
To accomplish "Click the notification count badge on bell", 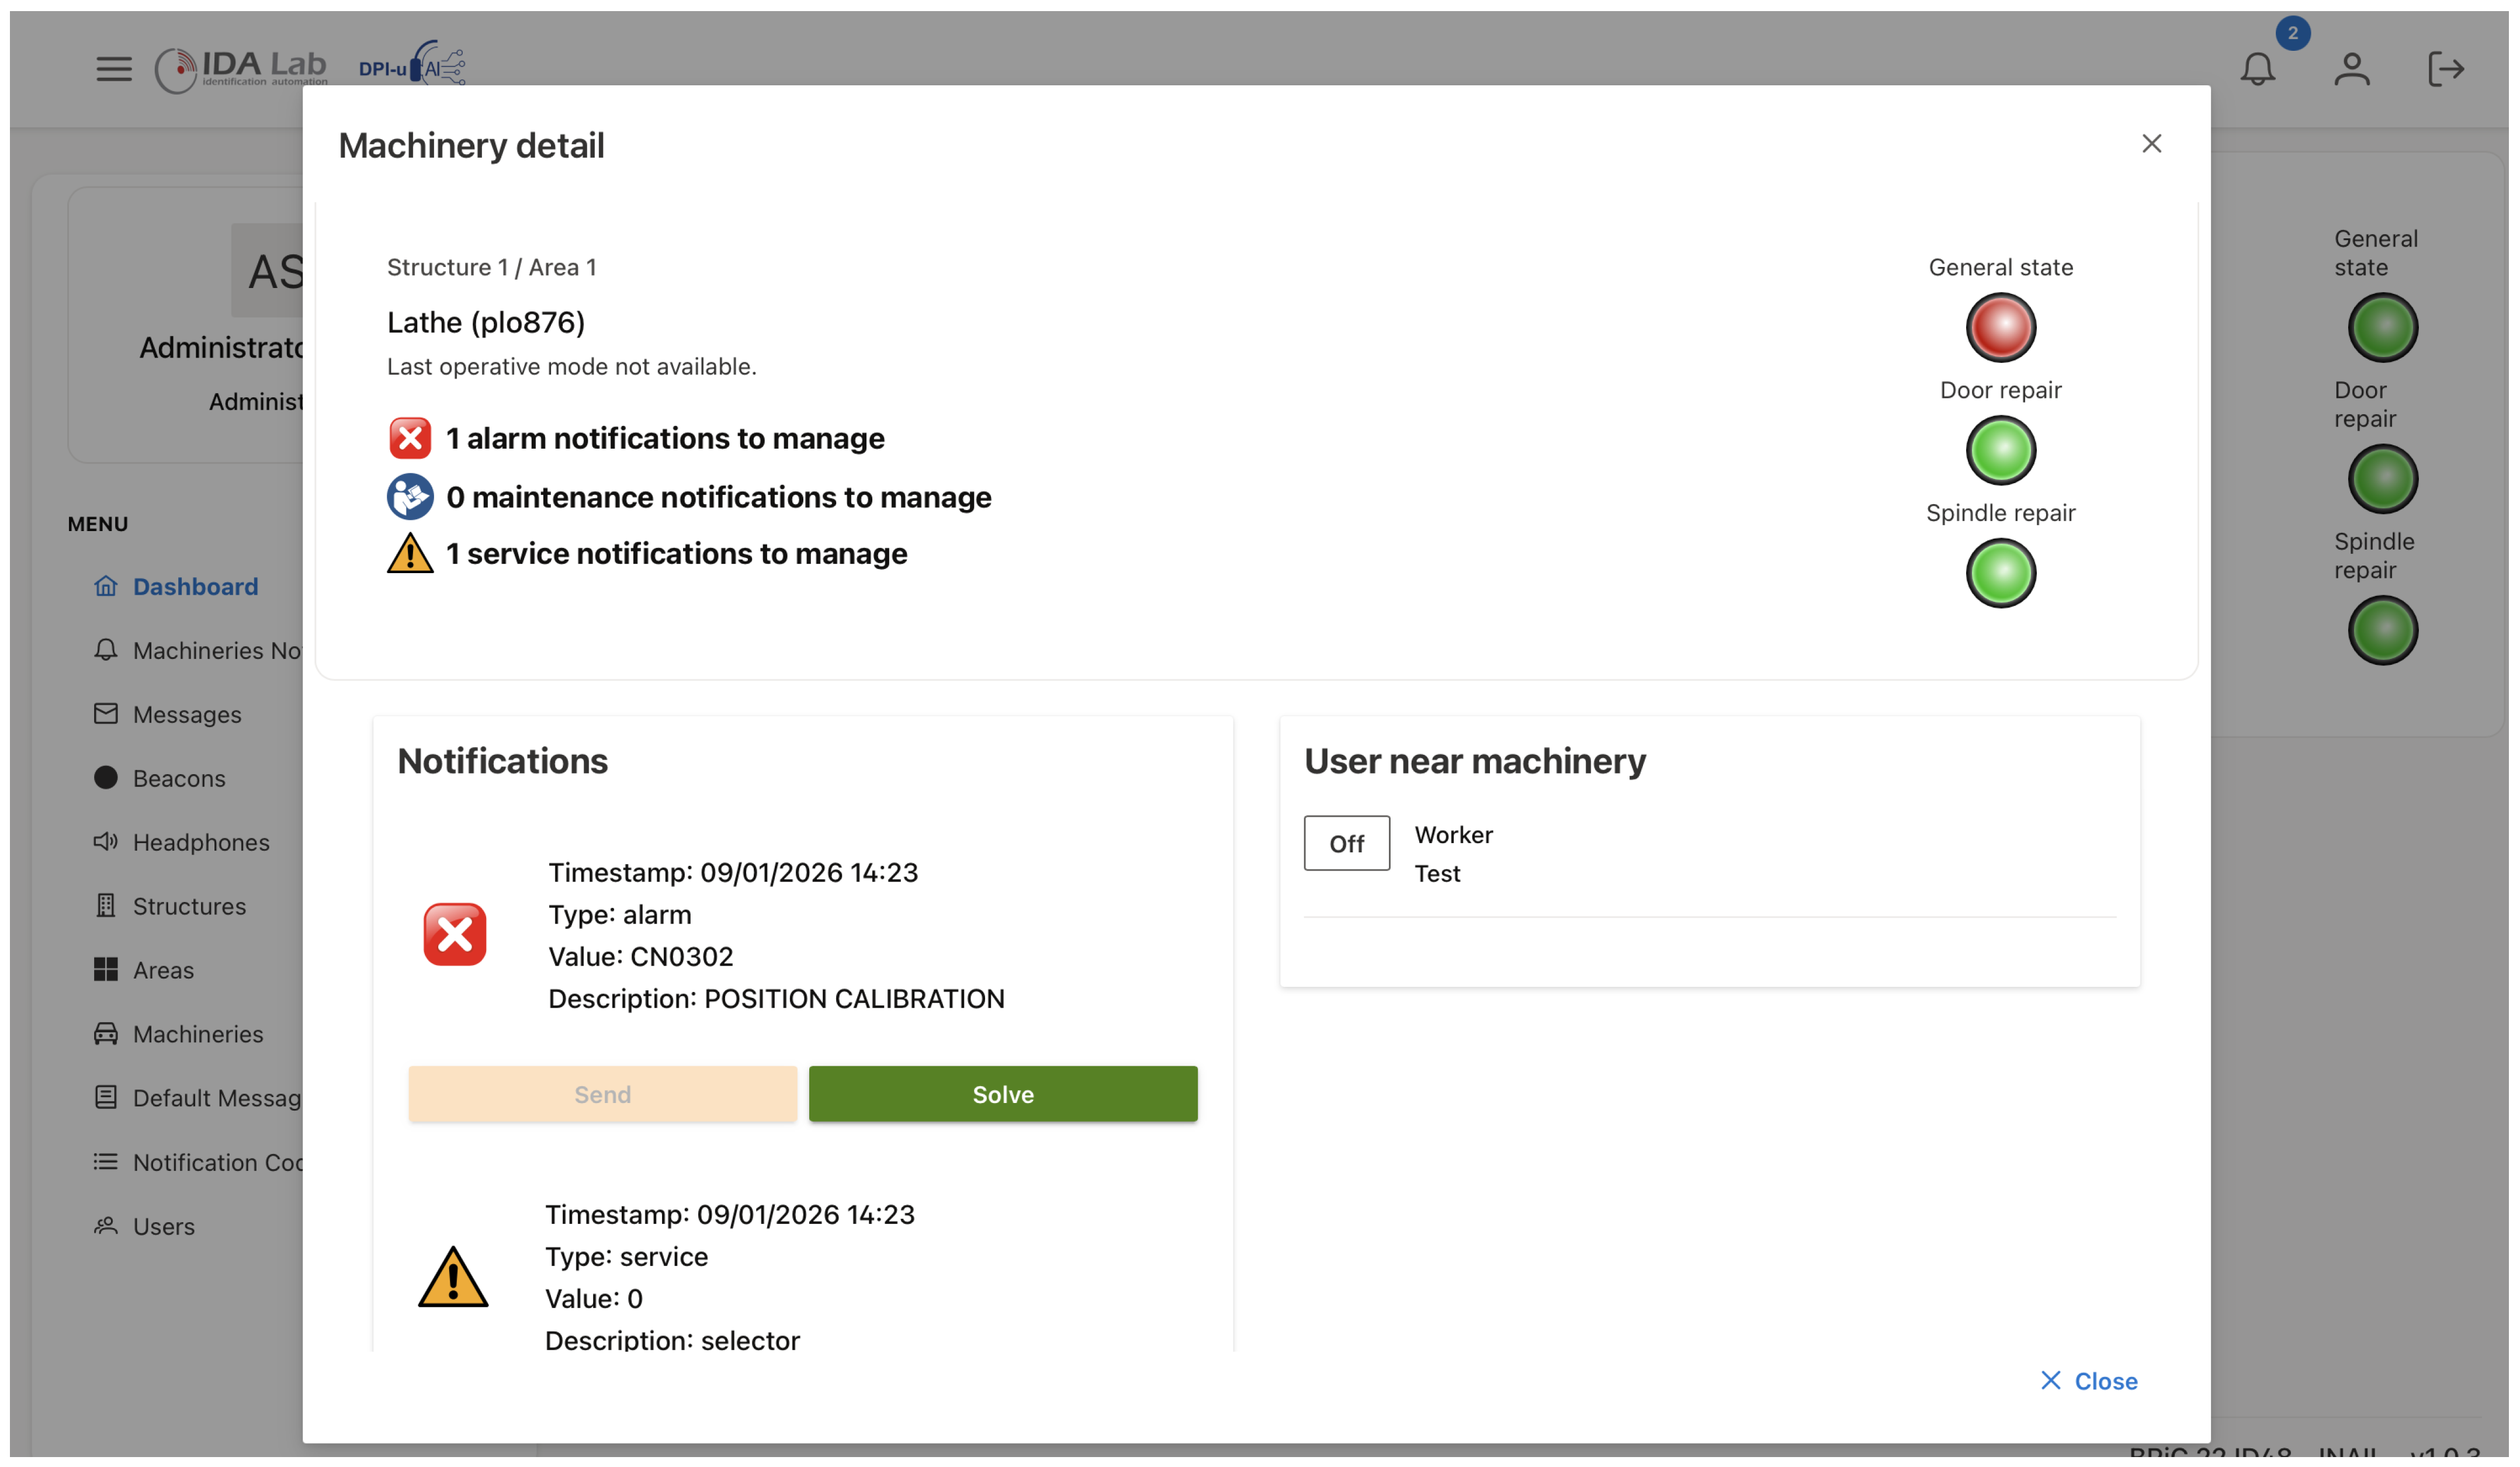I will (2292, 33).
